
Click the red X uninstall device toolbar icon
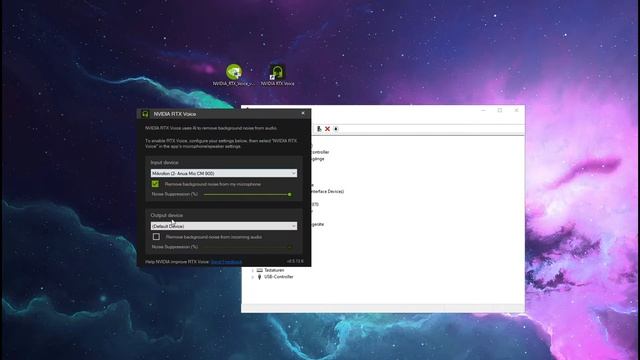click(327, 129)
